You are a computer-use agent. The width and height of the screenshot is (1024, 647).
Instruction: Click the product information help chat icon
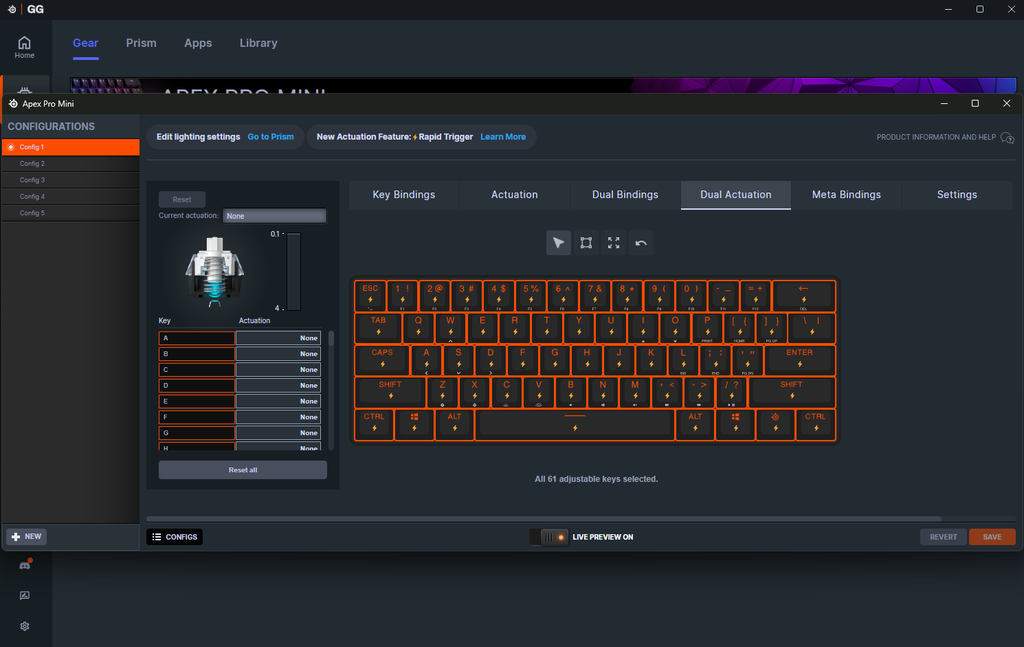pos(1007,138)
